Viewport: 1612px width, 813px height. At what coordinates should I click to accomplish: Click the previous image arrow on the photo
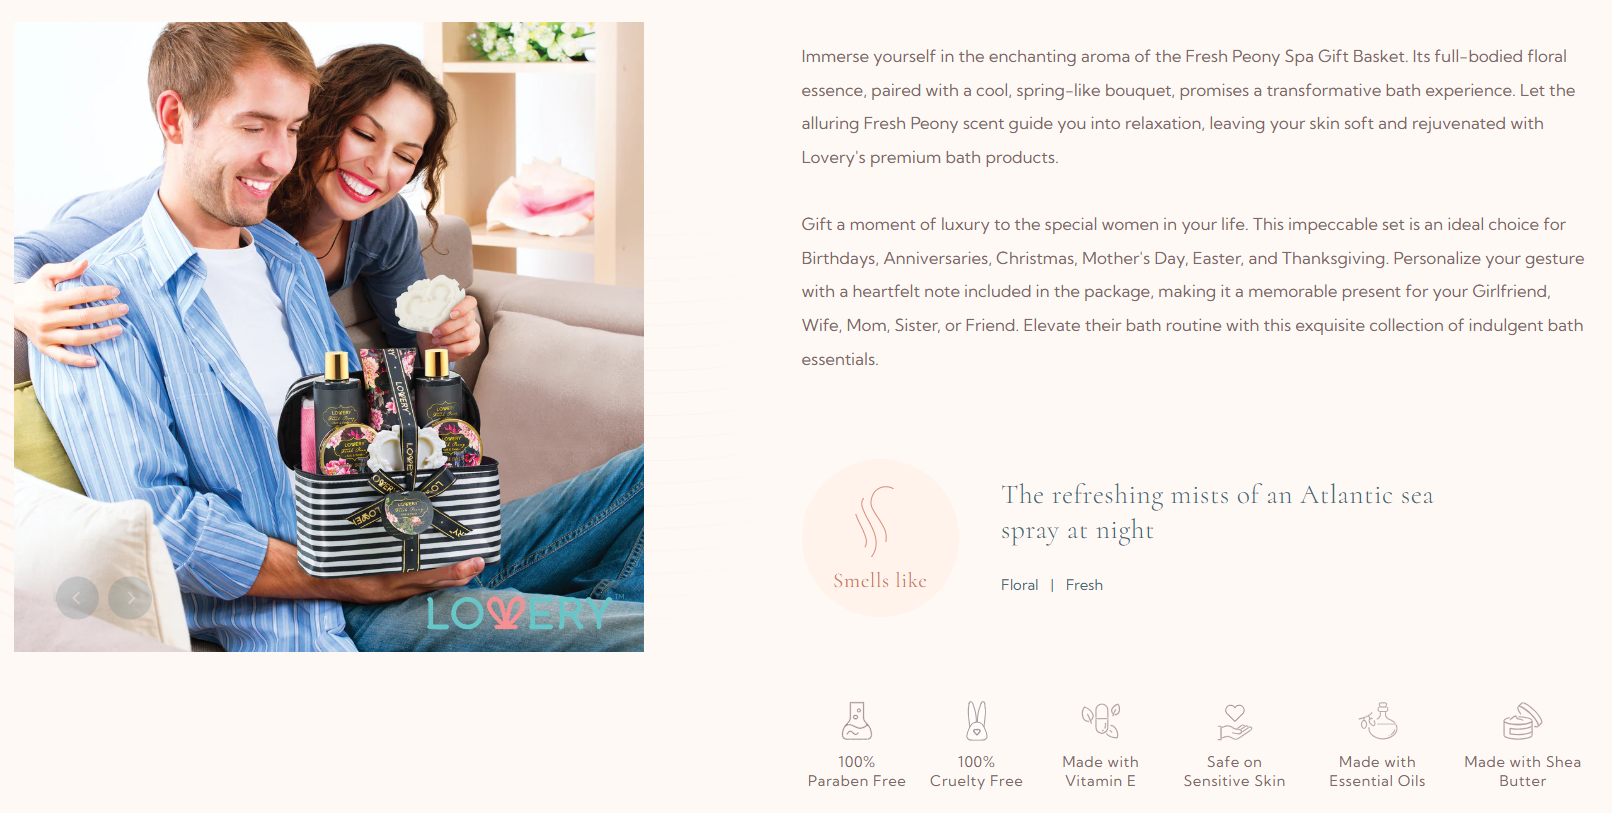pos(77,598)
